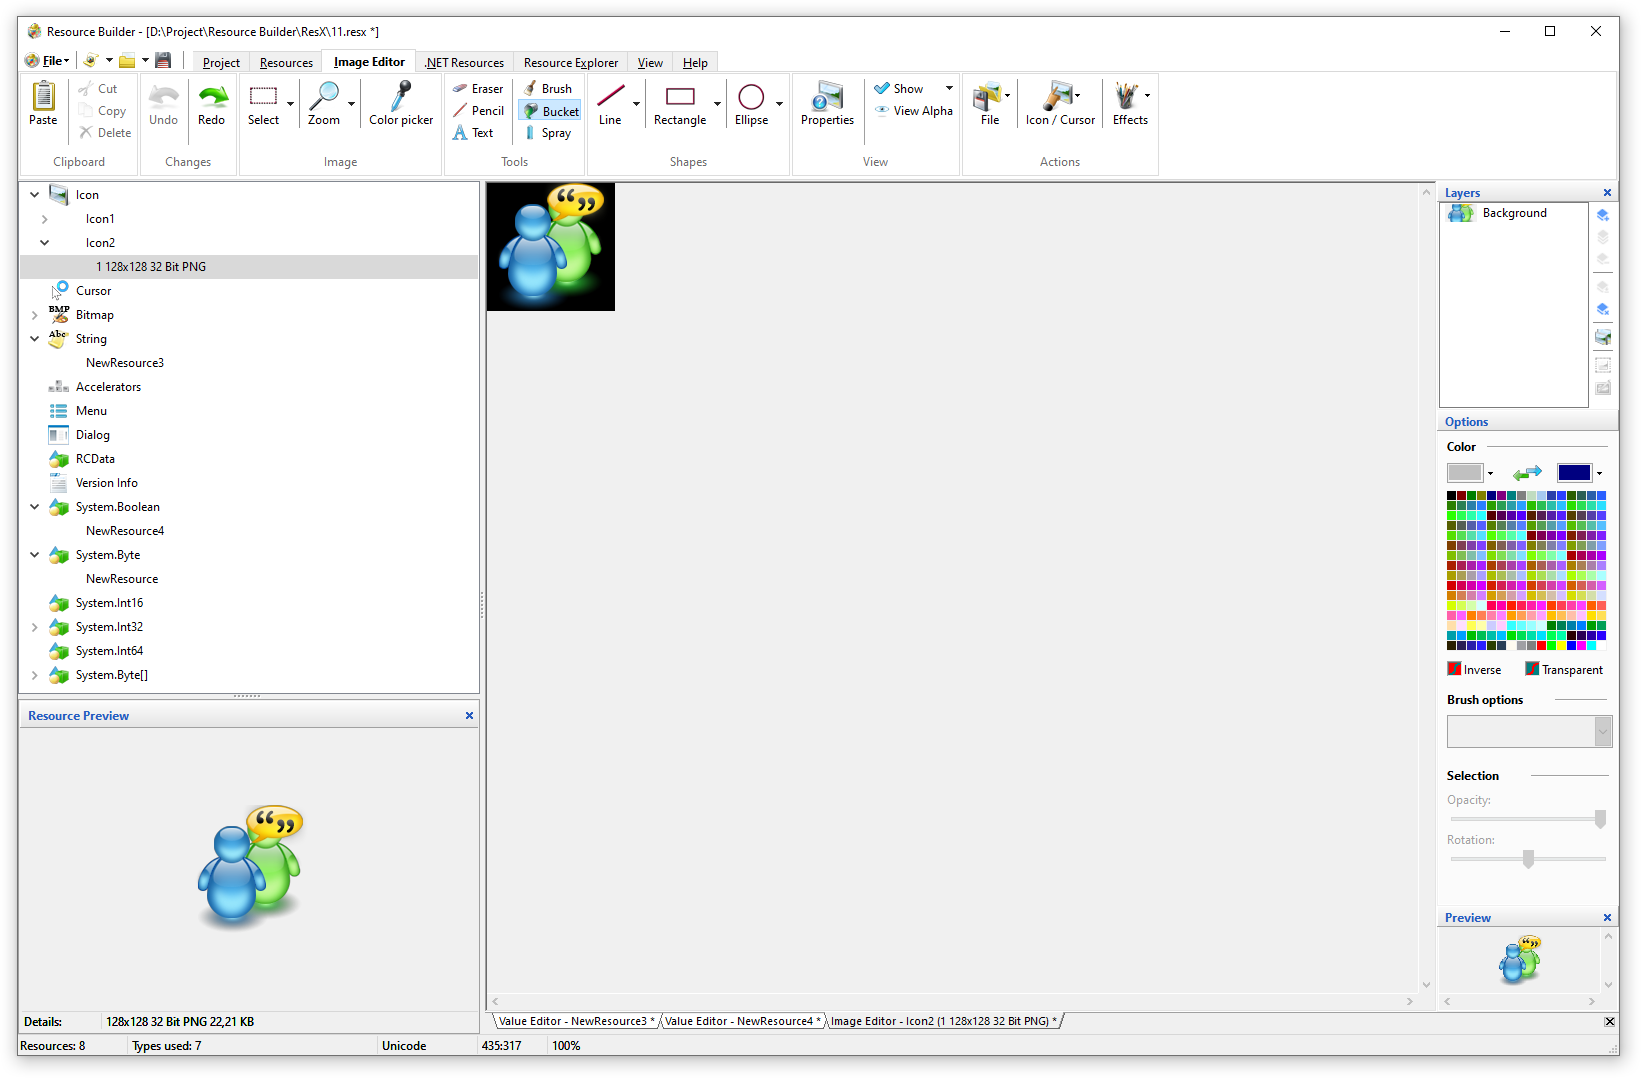Click the foreground gray color swatch

(x=1464, y=473)
